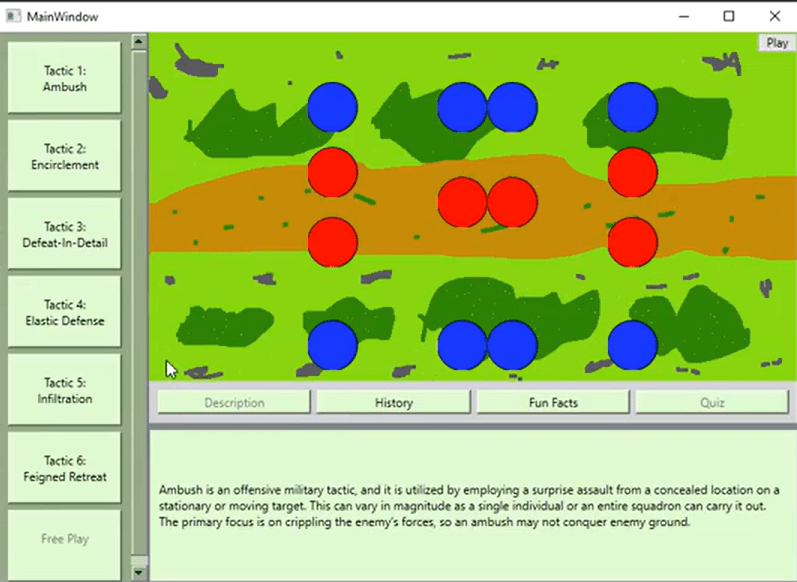Show the Description tab
This screenshot has width=797, height=582.
coord(234,403)
